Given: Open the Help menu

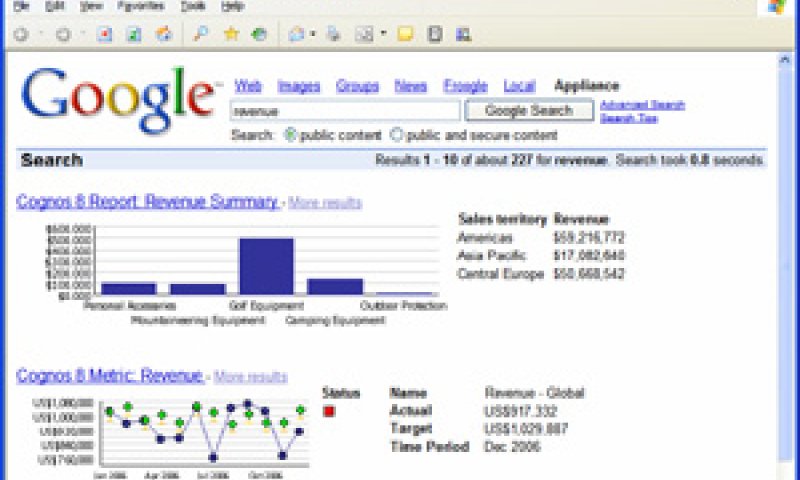Looking at the screenshot, I should [x=233, y=6].
